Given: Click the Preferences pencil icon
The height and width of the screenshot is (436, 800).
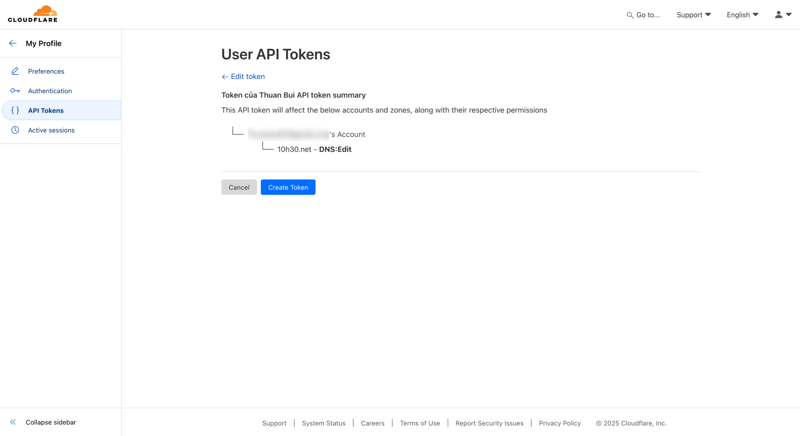Looking at the screenshot, I should [15, 71].
